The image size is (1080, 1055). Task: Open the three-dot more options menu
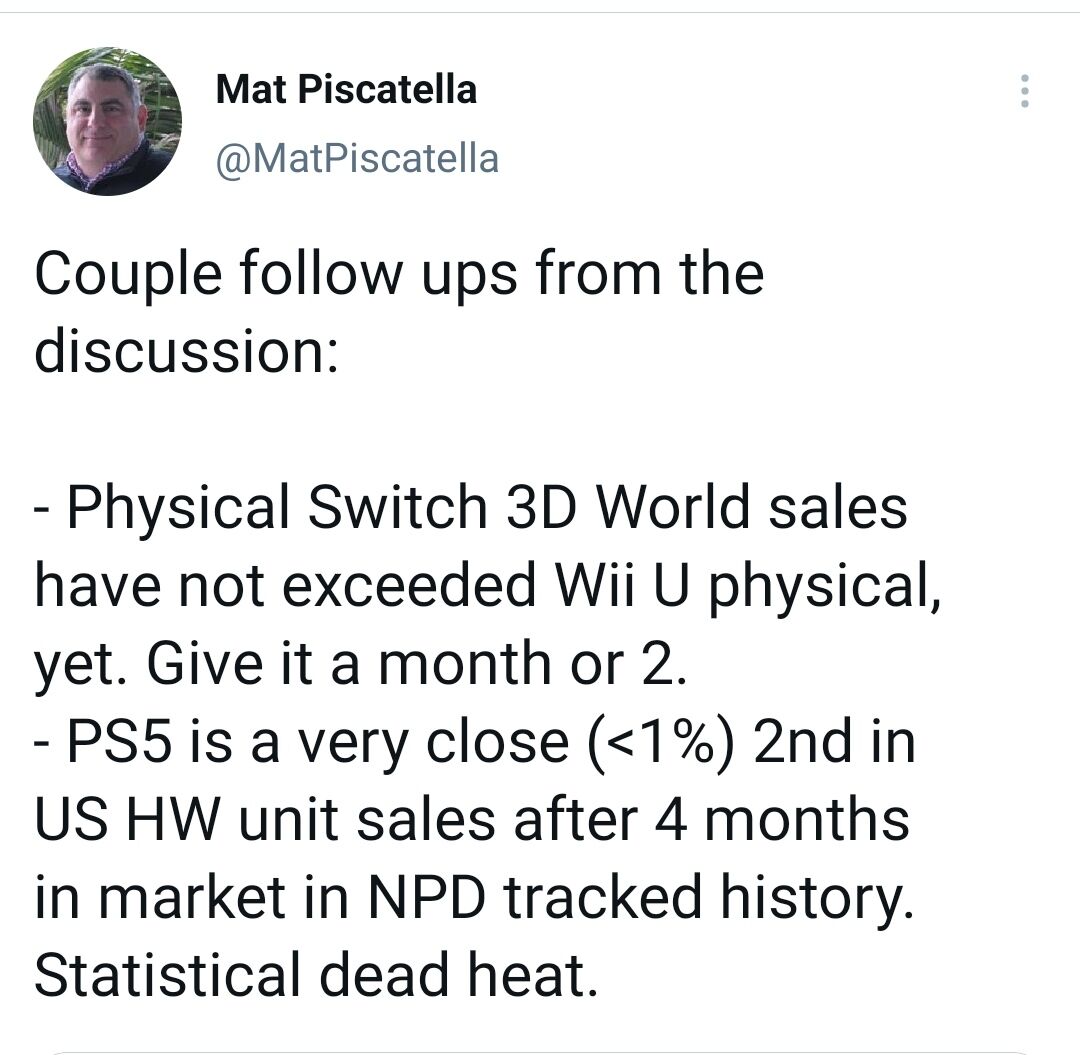pyautogui.click(x=1024, y=91)
